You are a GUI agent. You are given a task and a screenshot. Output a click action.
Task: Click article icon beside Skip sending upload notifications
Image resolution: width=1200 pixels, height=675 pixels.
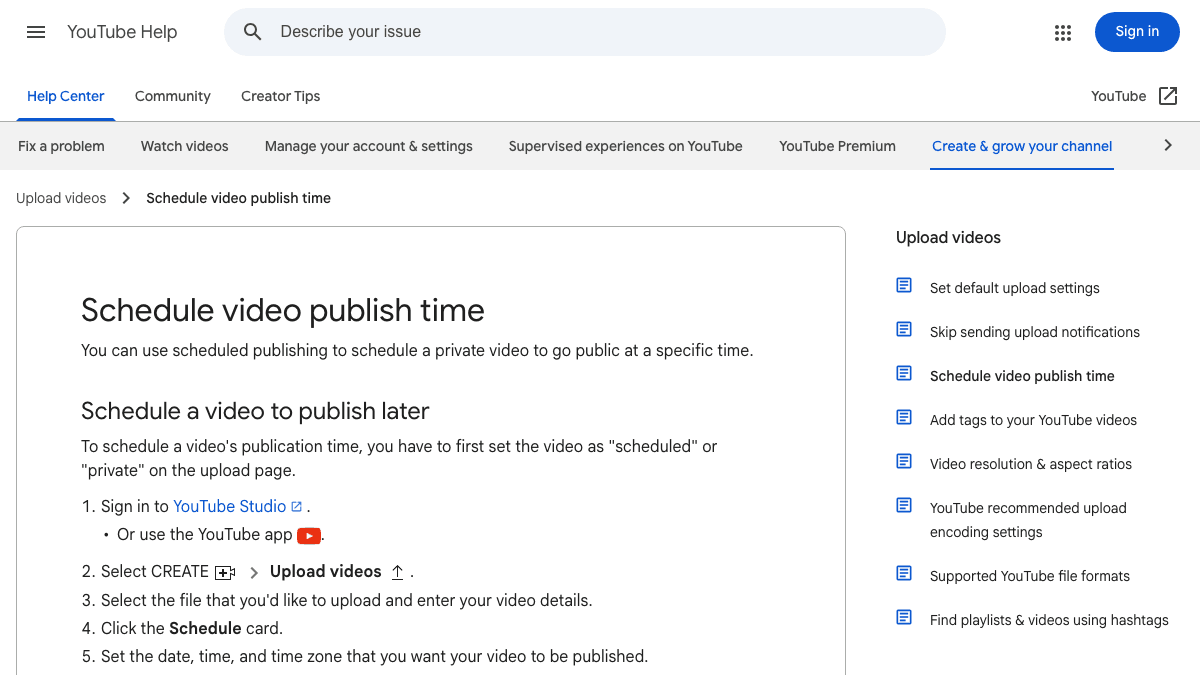point(904,330)
